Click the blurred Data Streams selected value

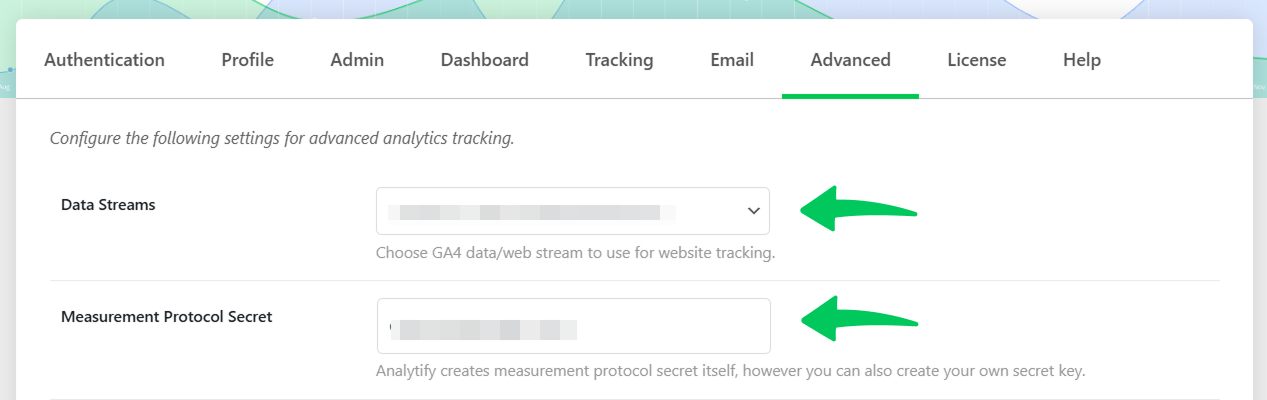(x=531, y=212)
